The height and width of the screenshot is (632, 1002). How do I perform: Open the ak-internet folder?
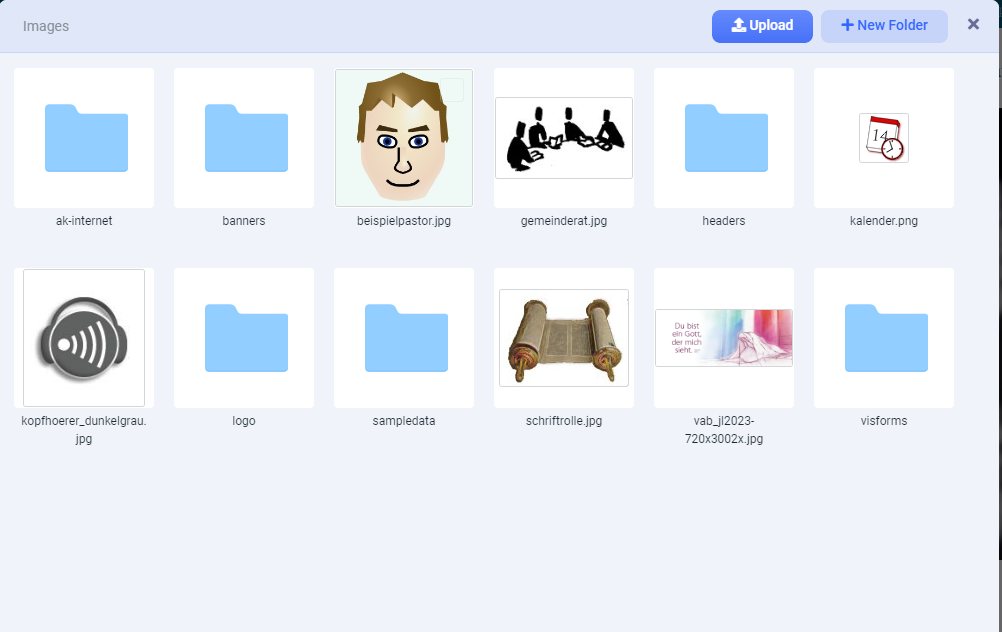coord(84,138)
